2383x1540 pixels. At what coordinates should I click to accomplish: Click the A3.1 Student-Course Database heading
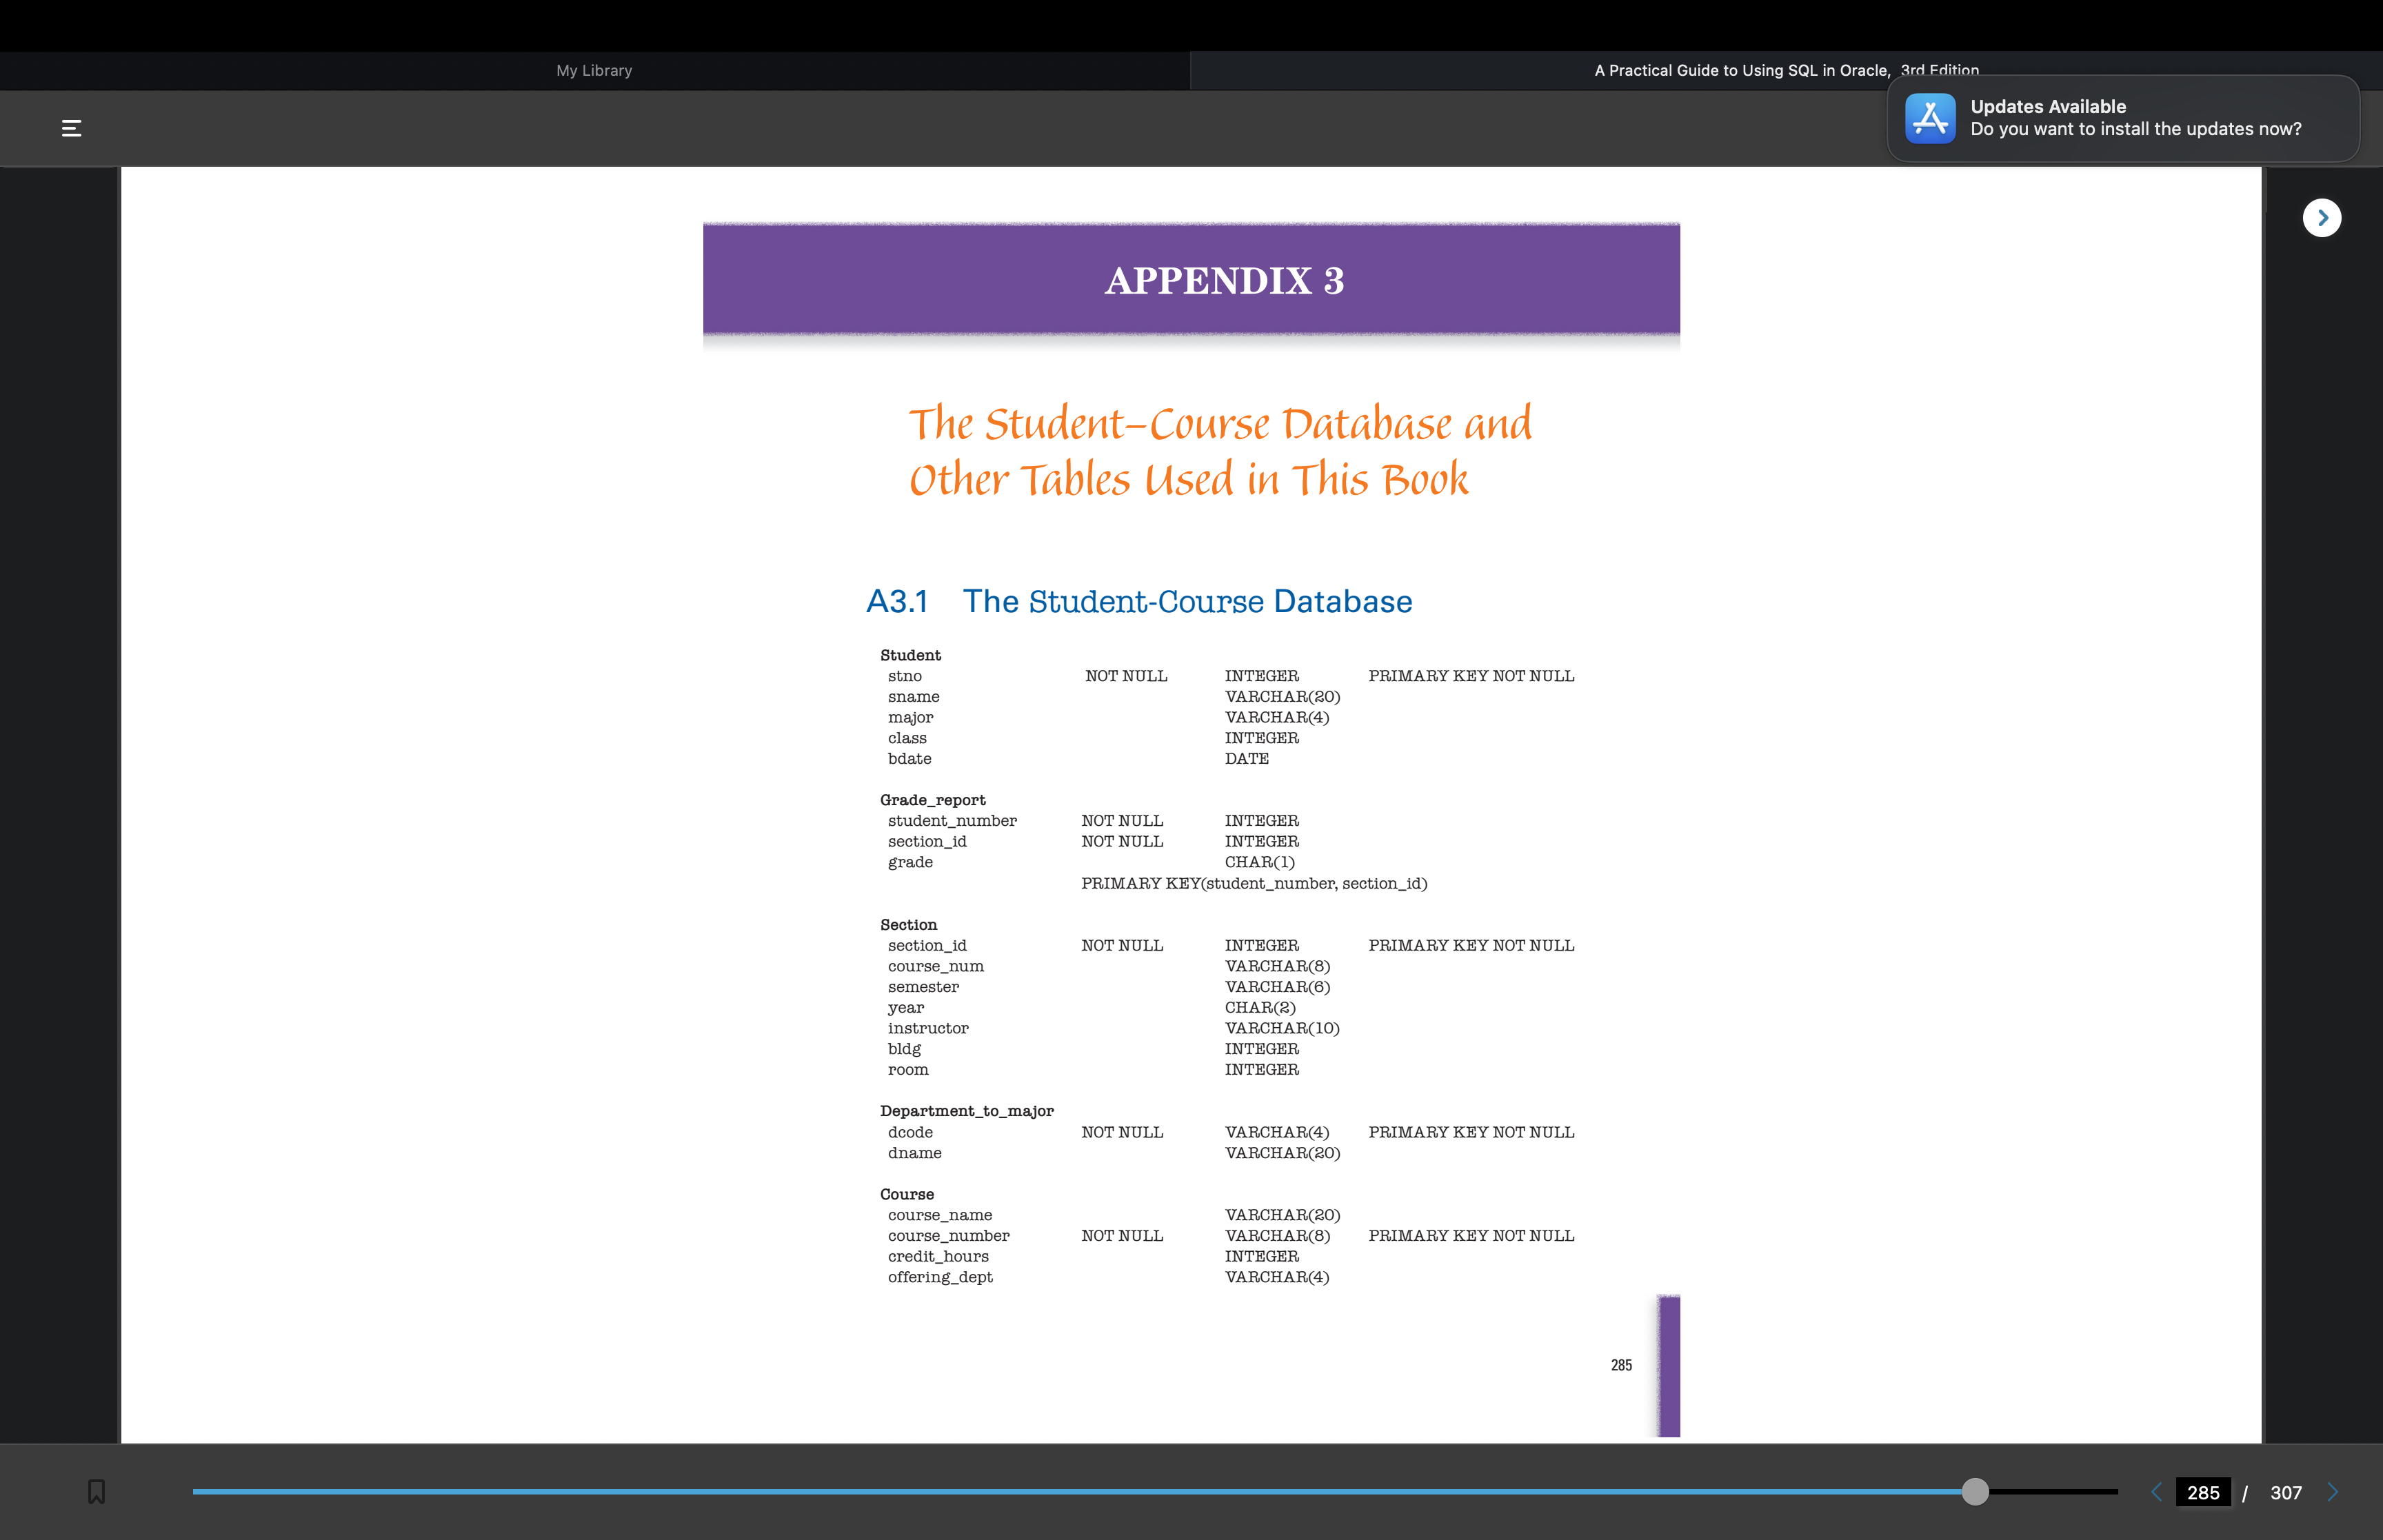tap(1138, 601)
